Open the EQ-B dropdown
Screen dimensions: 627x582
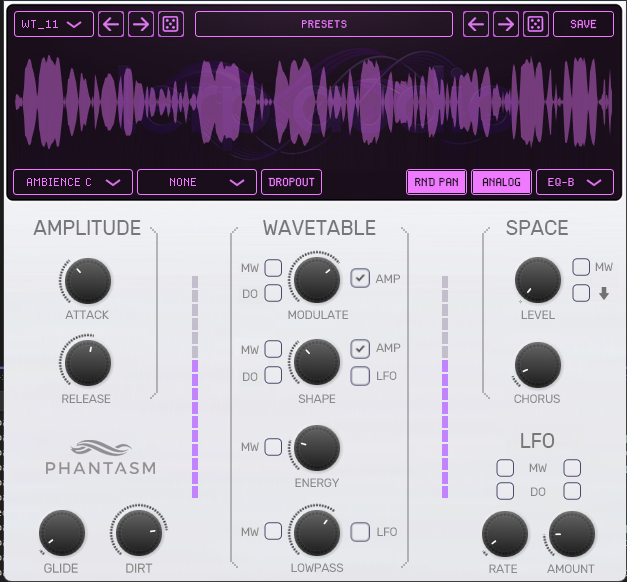coord(575,182)
